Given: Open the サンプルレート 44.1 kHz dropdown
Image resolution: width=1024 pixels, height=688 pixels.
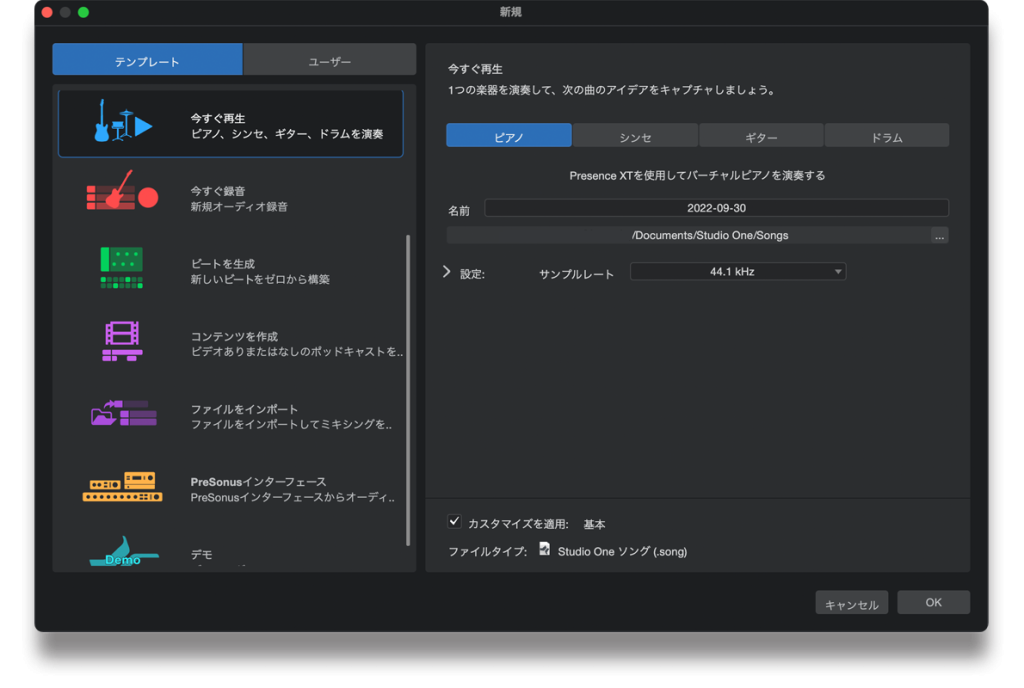Looking at the screenshot, I should pyautogui.click(x=737, y=272).
